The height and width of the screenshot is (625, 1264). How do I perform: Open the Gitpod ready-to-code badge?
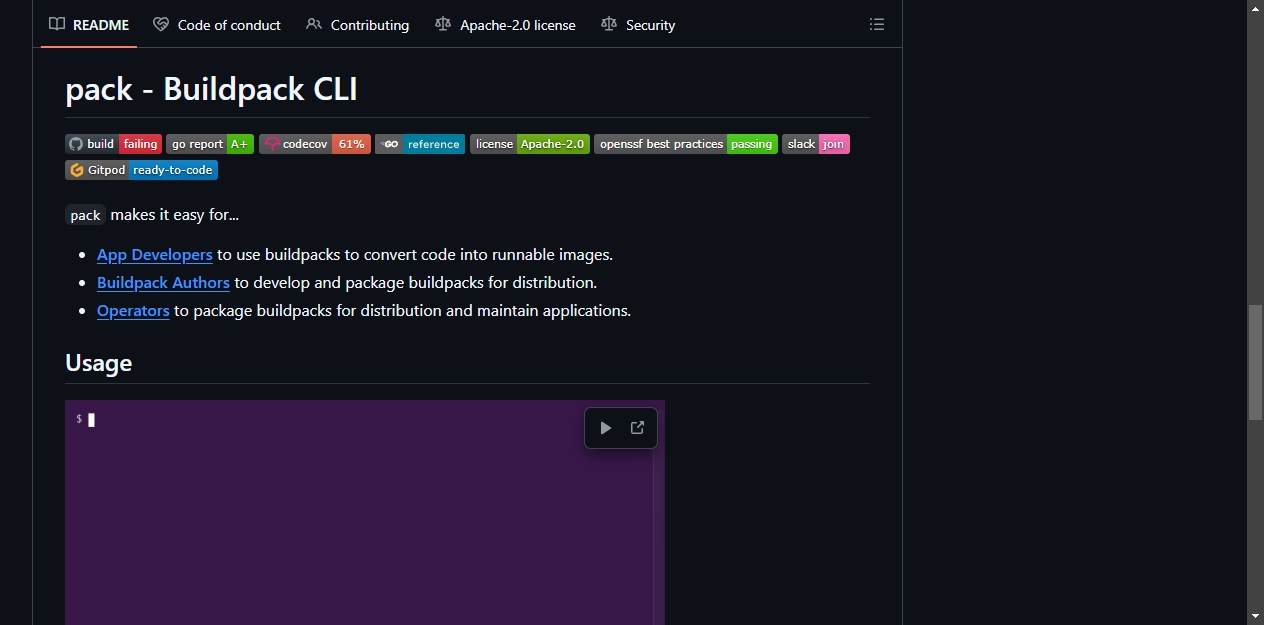141,170
